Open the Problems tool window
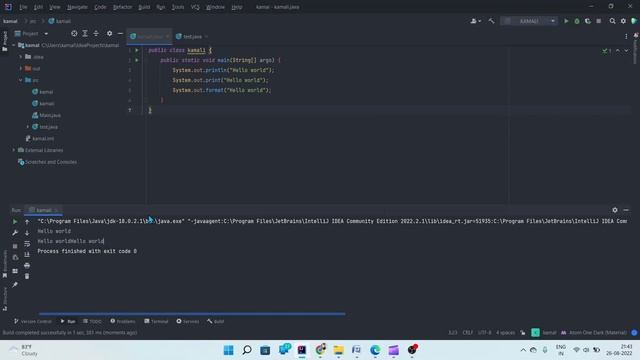Viewport: 640px width, 360px height. click(122, 322)
